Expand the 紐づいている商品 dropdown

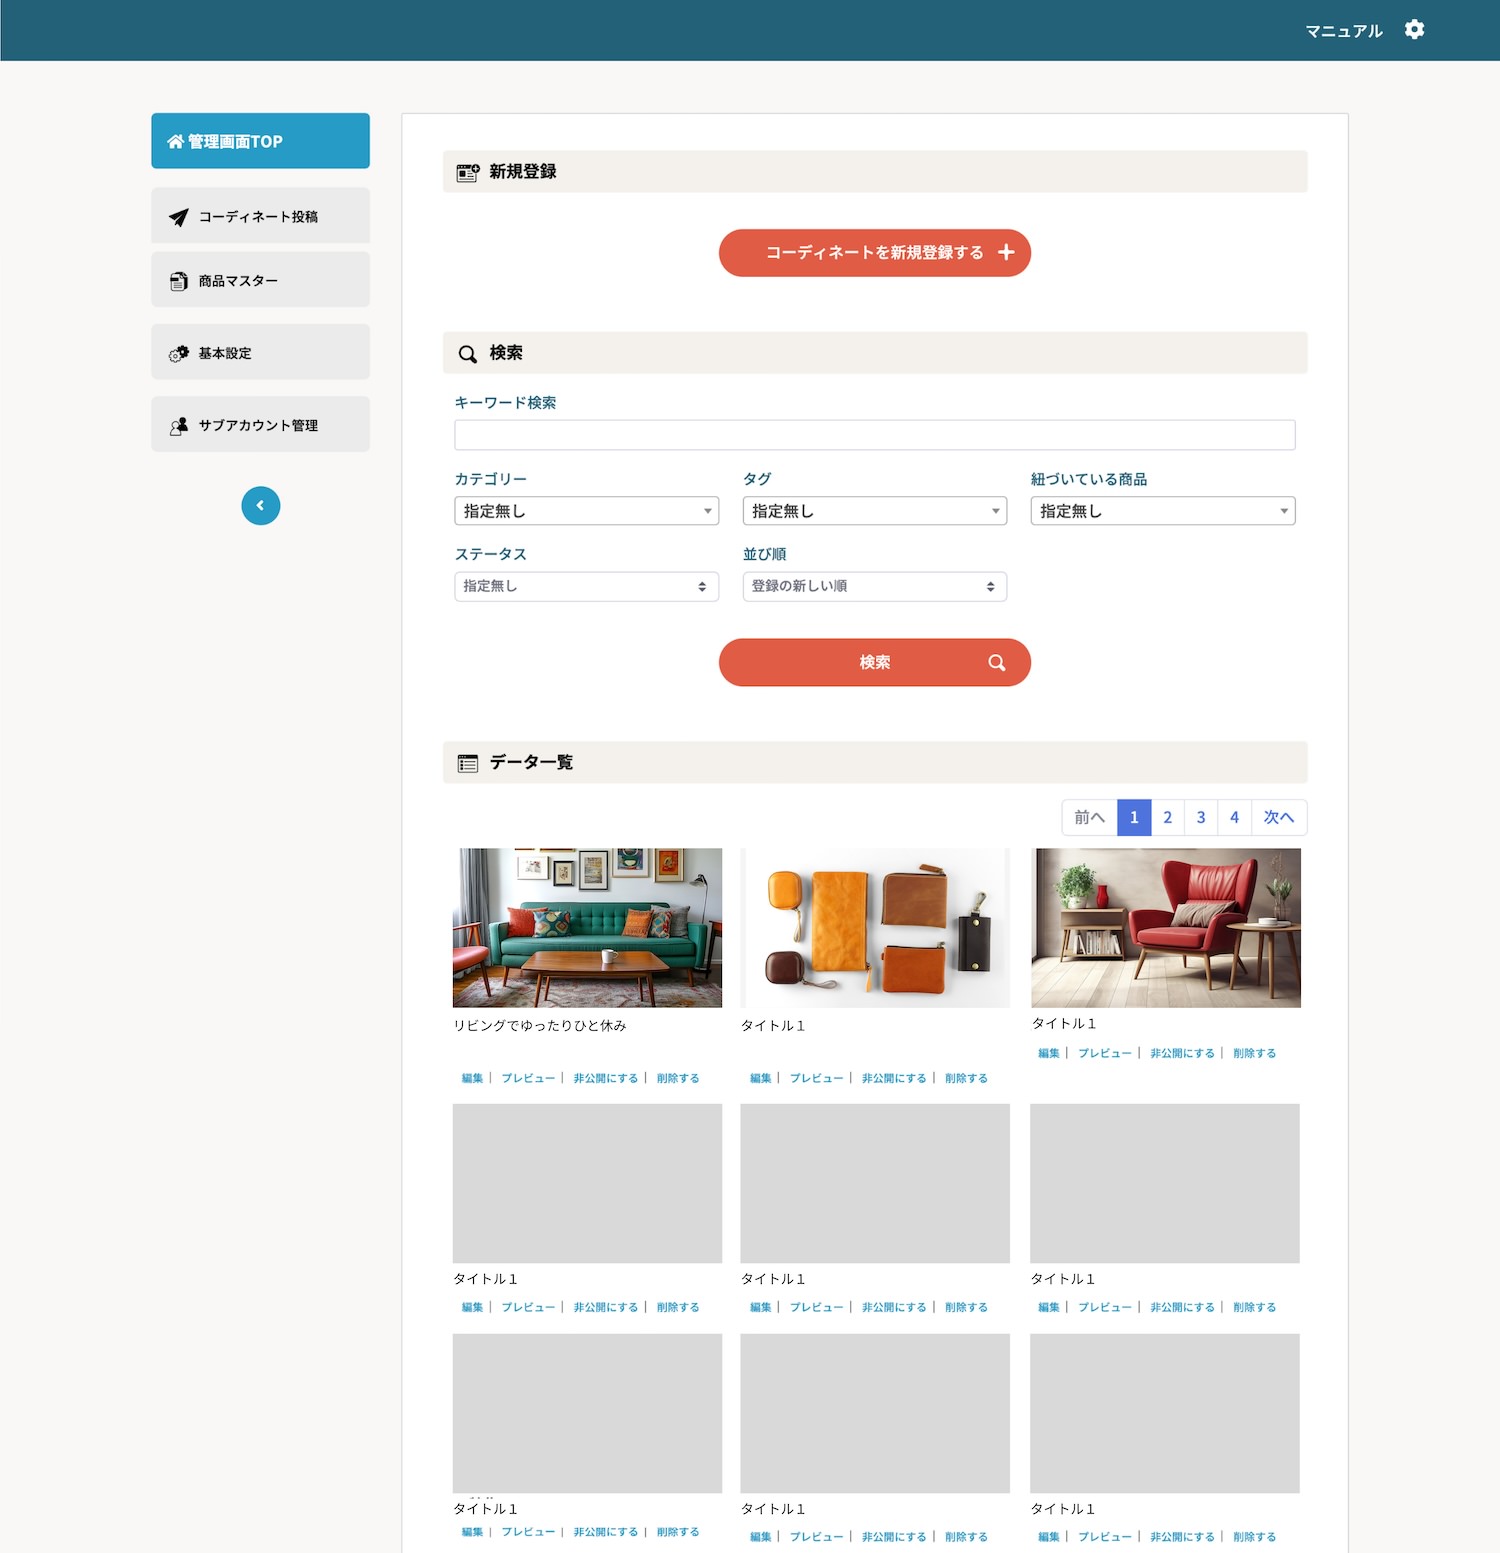pyautogui.click(x=1162, y=511)
